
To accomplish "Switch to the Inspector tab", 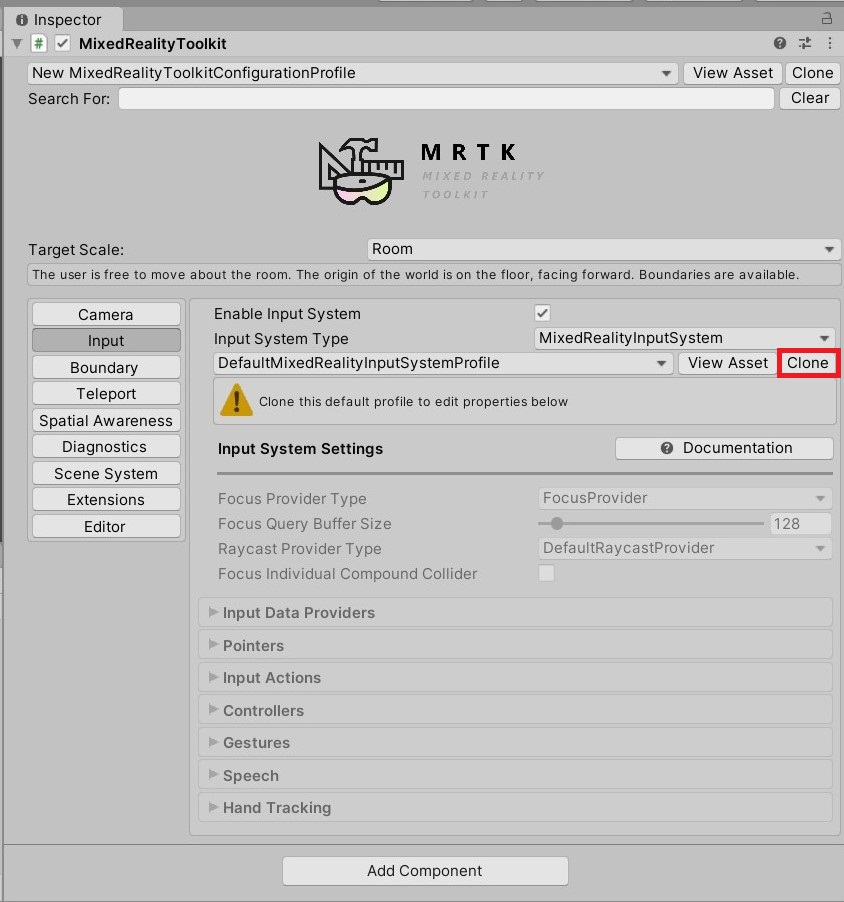I will 62,20.
